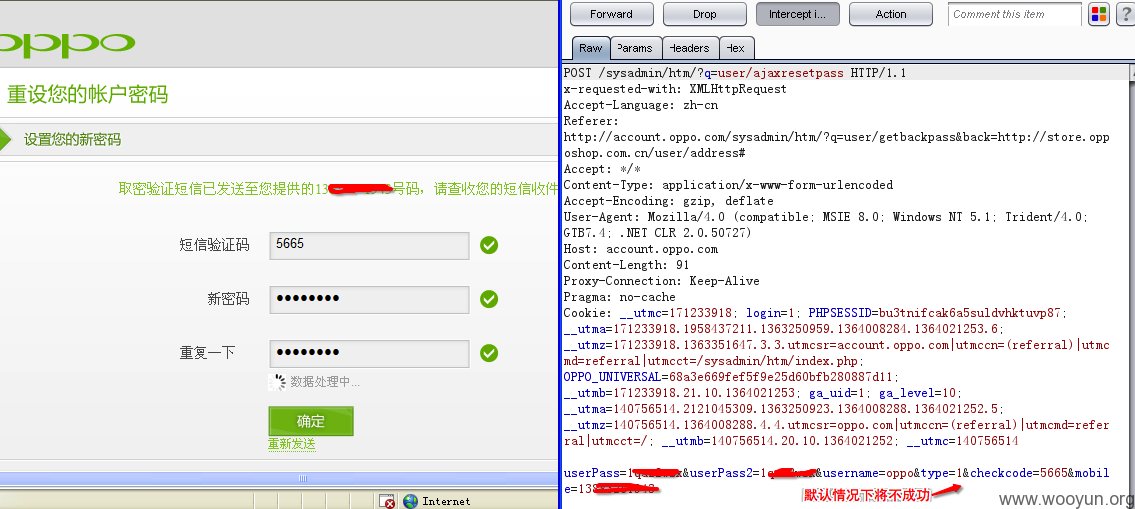
Task: Click the Pragma: no-cache header line
Action: (619, 297)
